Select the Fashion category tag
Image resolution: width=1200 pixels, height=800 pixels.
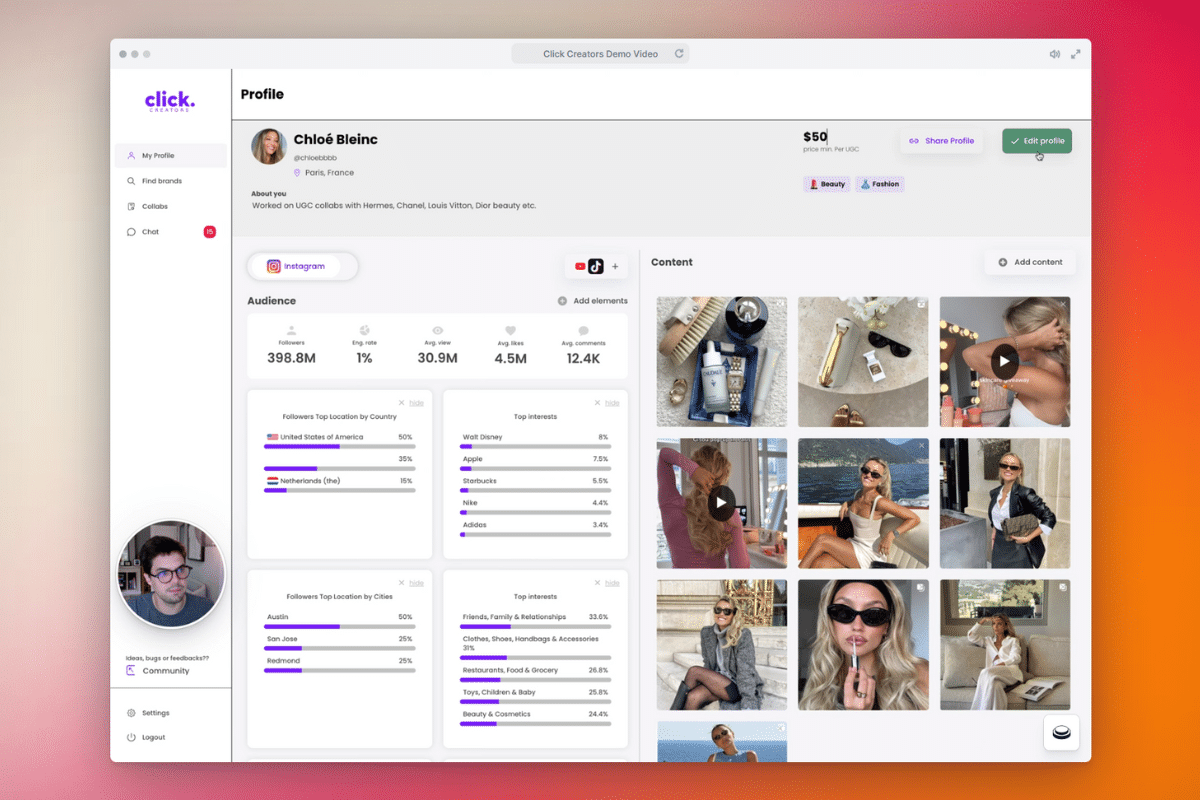(879, 184)
